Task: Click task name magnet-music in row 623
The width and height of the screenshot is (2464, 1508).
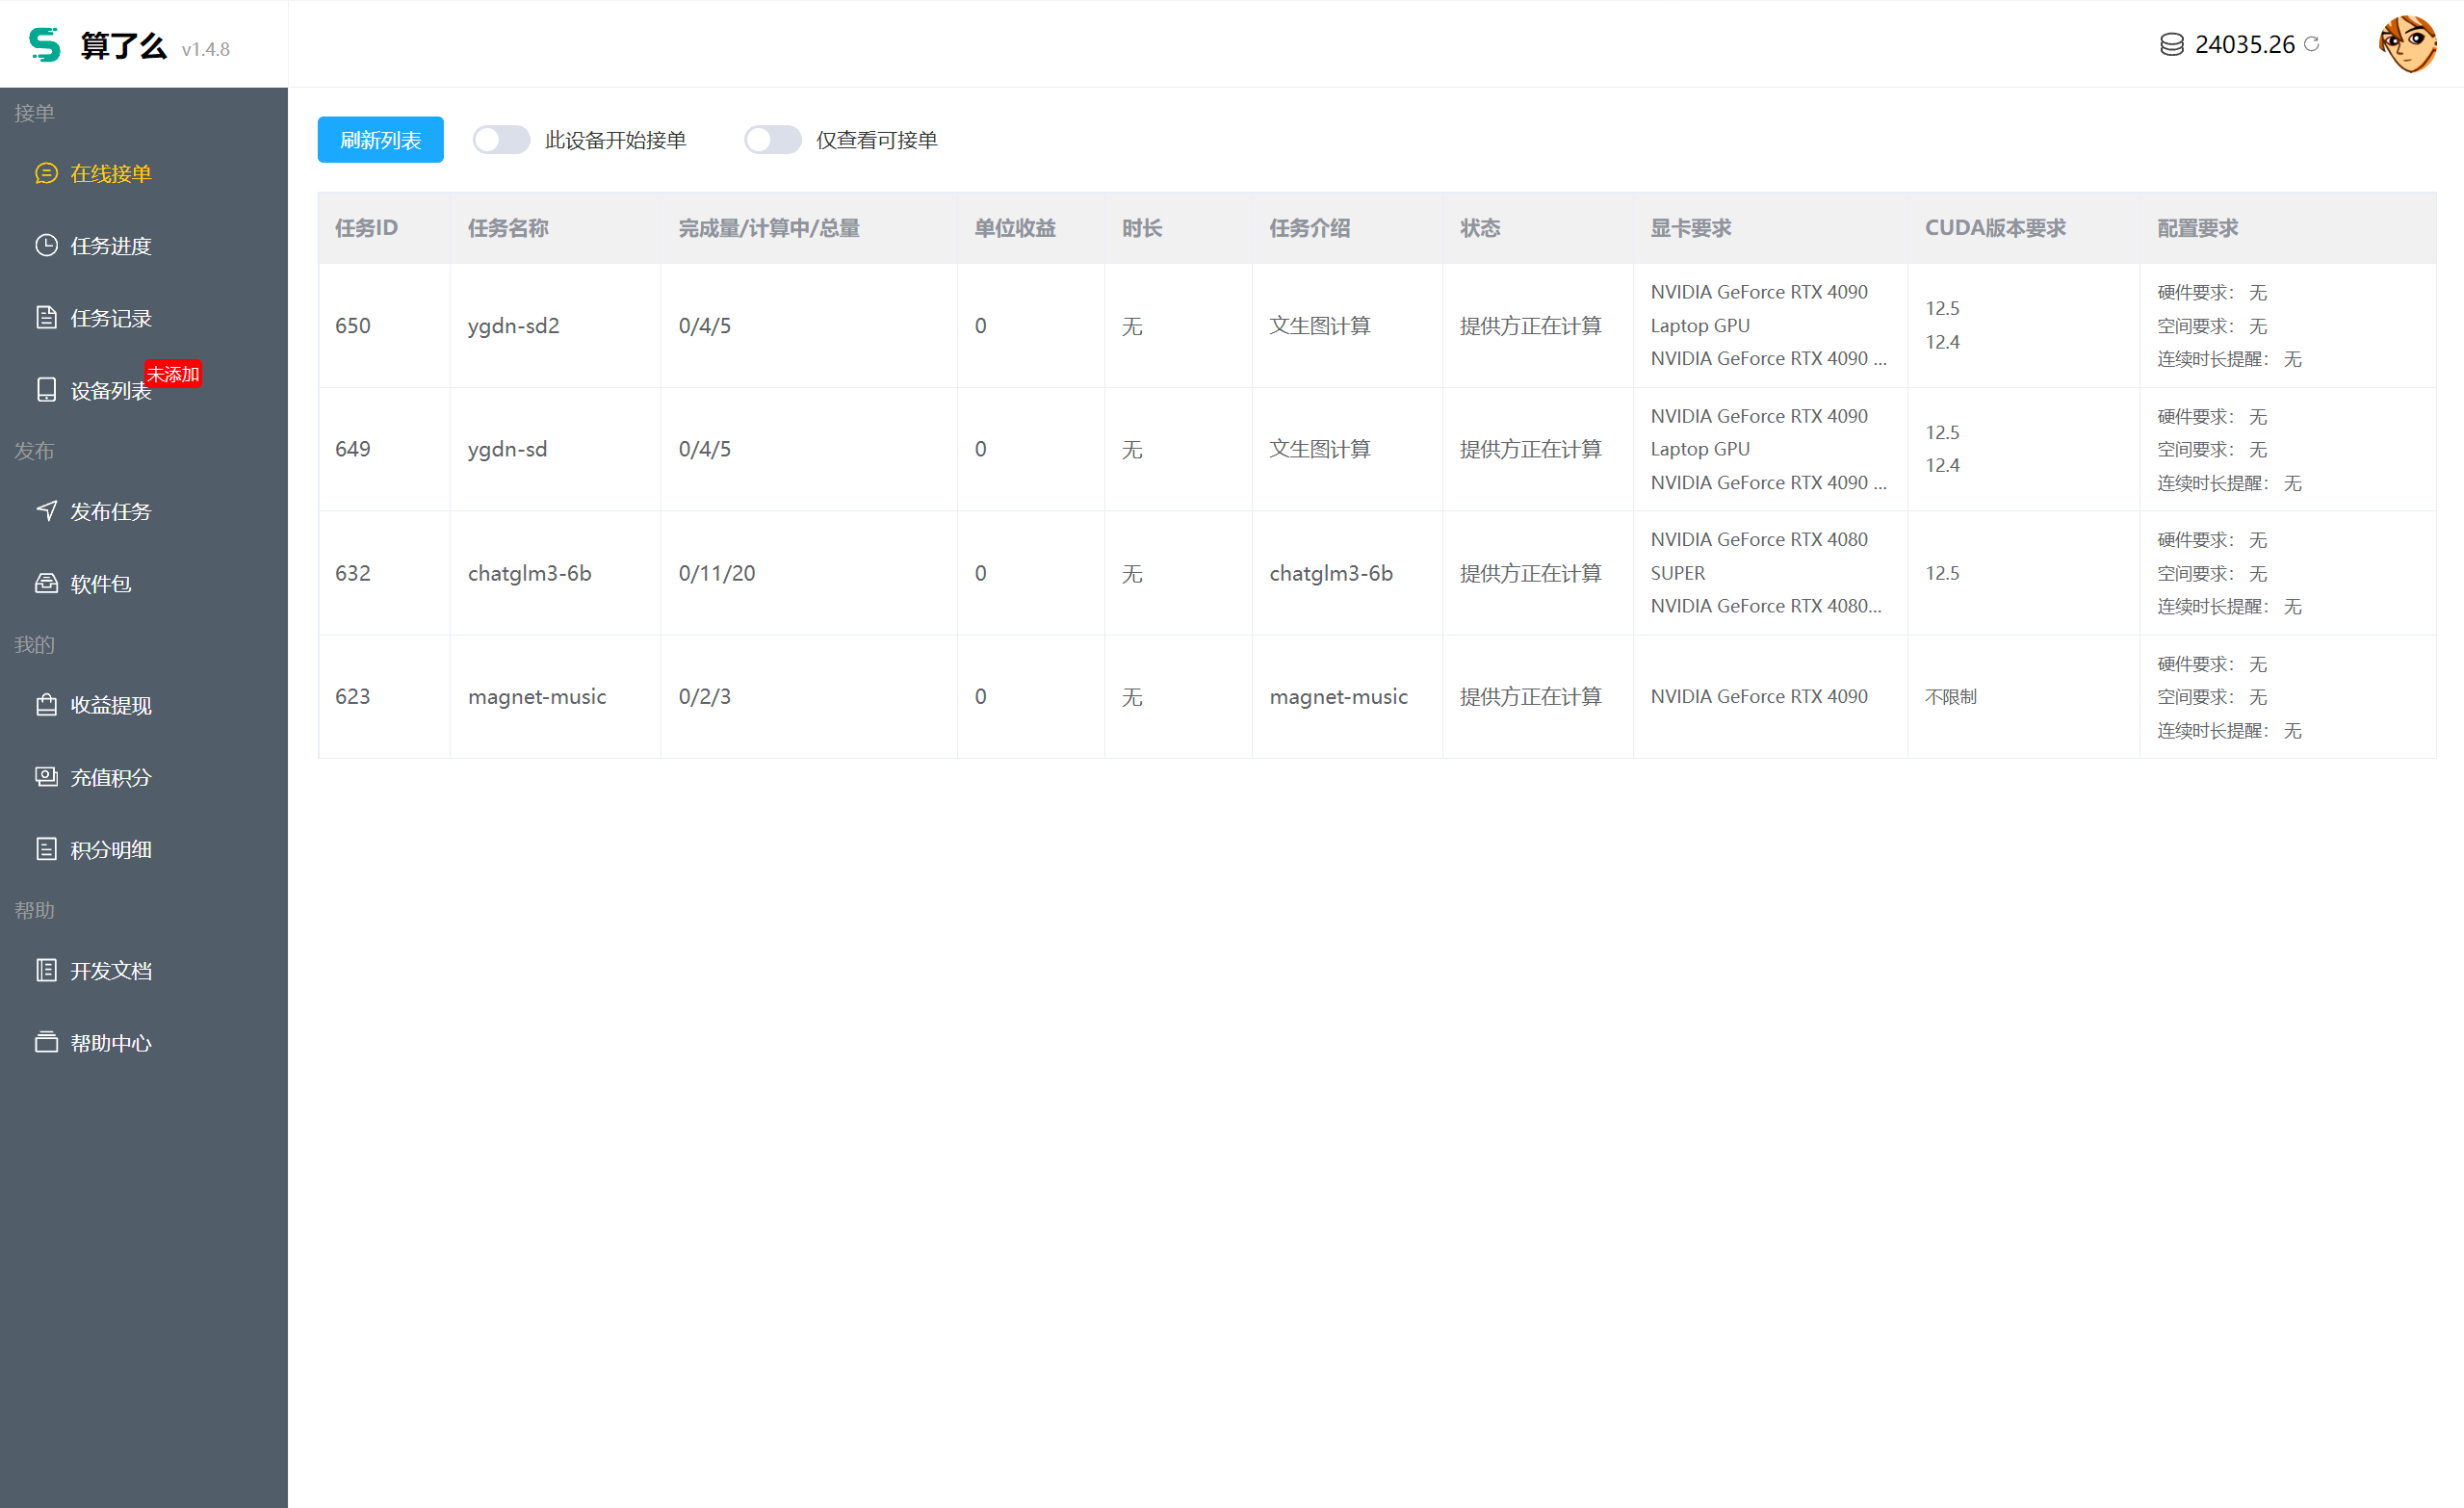Action: [x=536, y=696]
